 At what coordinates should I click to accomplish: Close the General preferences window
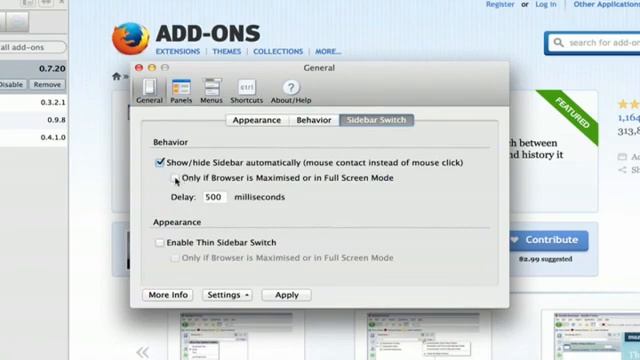pyautogui.click(x=139, y=68)
